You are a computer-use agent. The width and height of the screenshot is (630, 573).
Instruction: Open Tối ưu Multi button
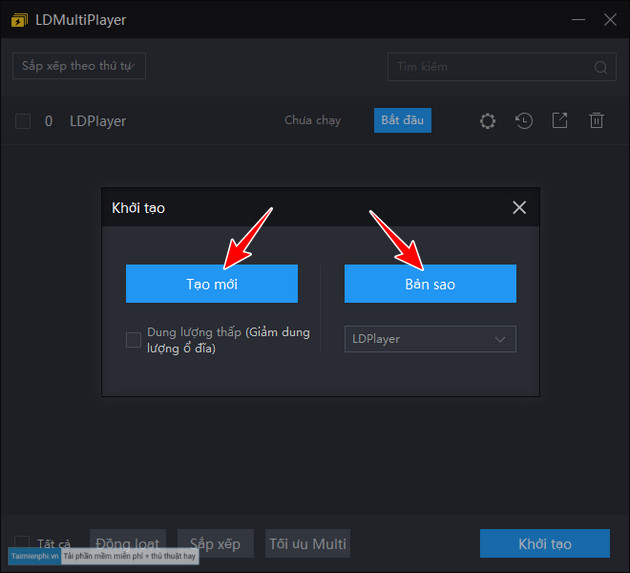(308, 544)
